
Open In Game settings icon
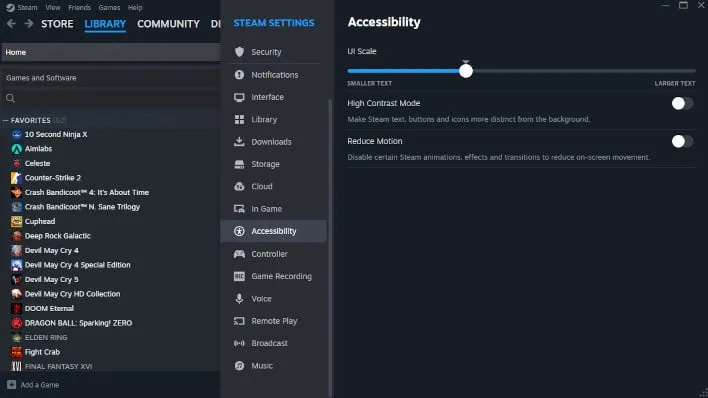239,209
